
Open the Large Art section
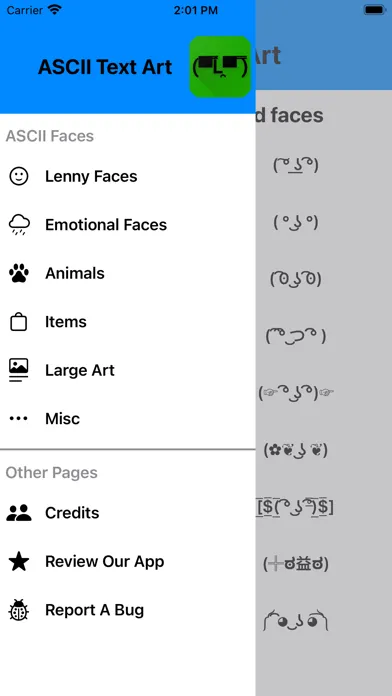(x=128, y=370)
